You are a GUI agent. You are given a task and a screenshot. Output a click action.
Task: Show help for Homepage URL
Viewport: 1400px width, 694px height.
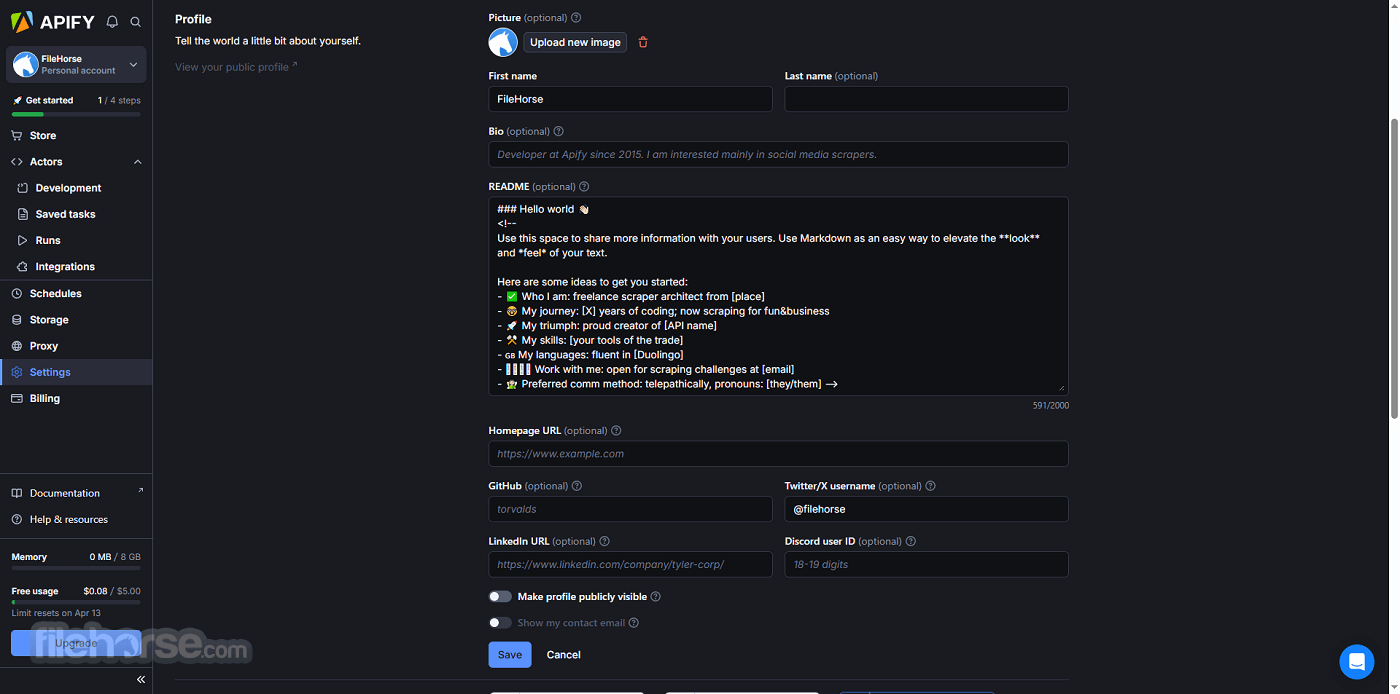point(616,431)
